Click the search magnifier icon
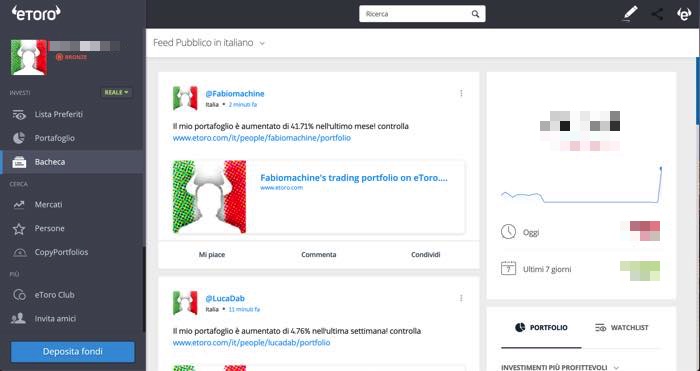The width and height of the screenshot is (700, 371). [475, 14]
